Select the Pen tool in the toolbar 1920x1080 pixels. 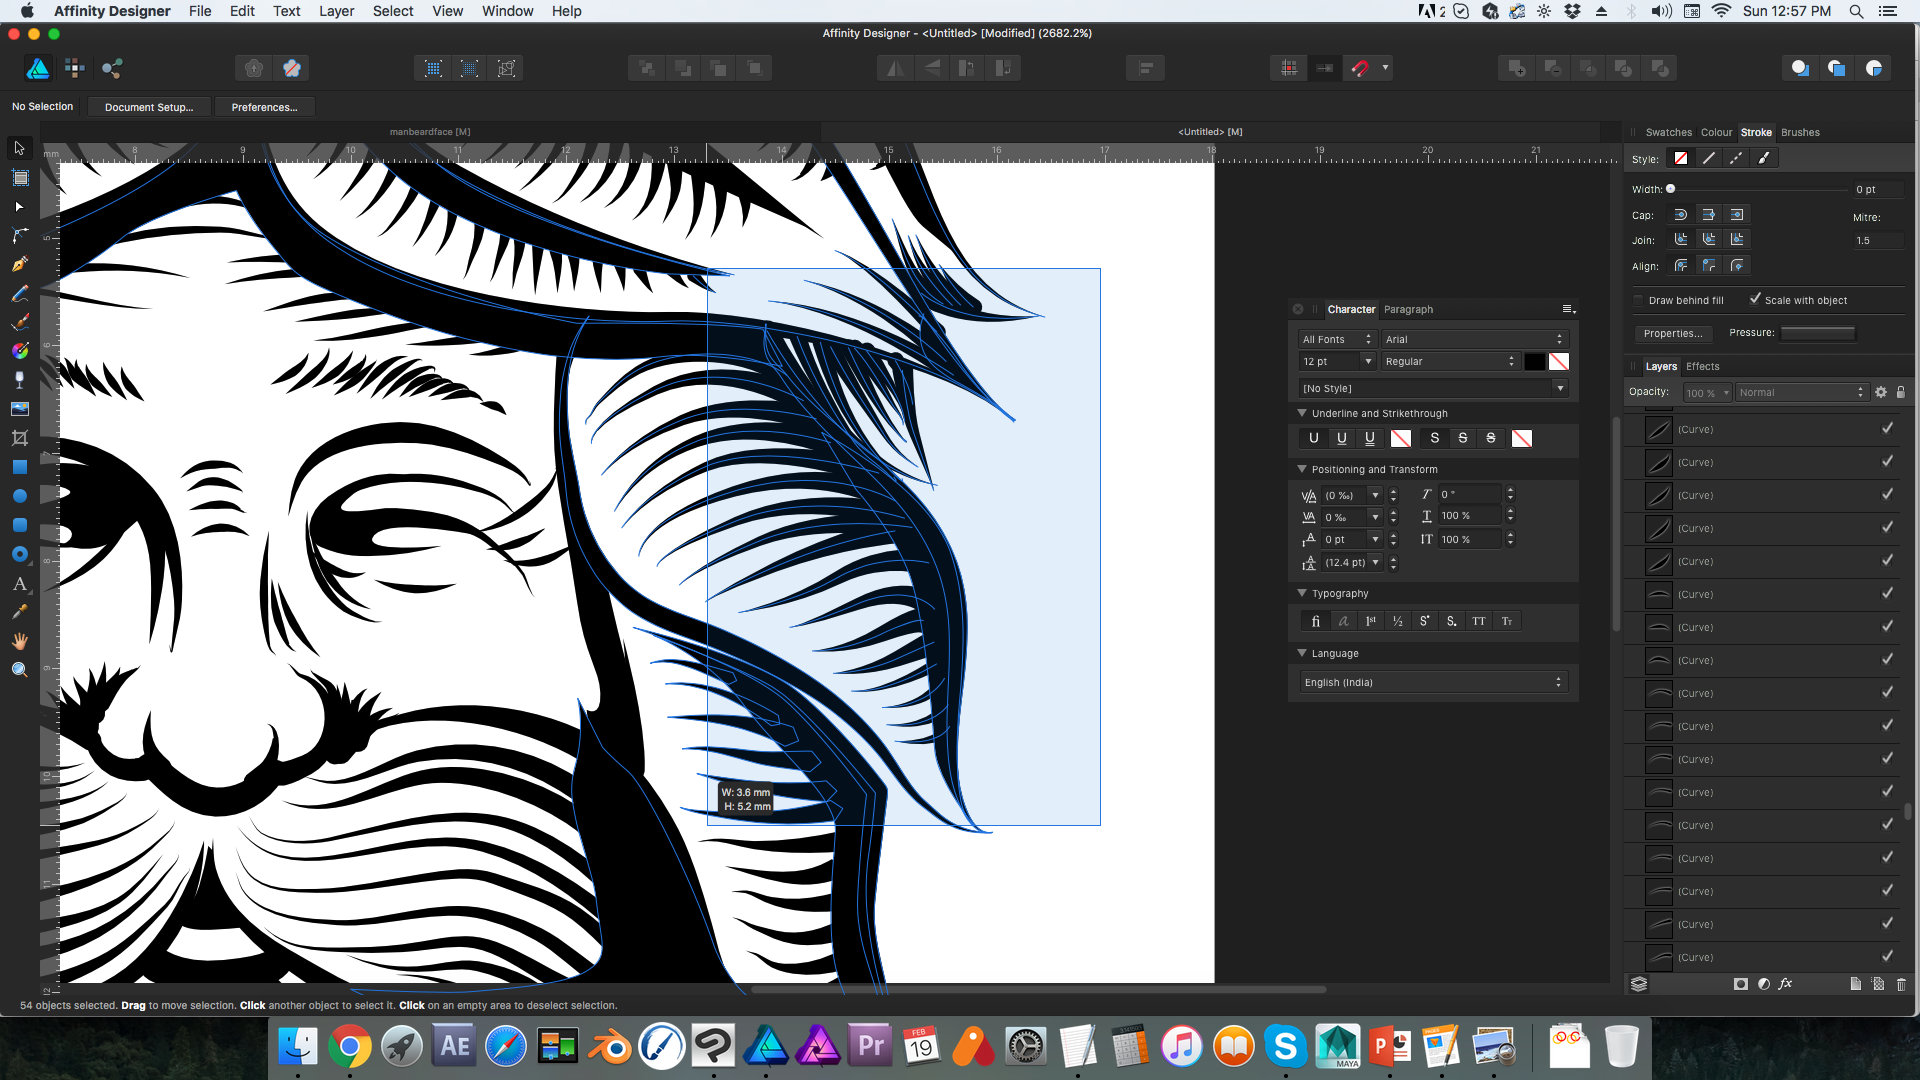point(19,263)
